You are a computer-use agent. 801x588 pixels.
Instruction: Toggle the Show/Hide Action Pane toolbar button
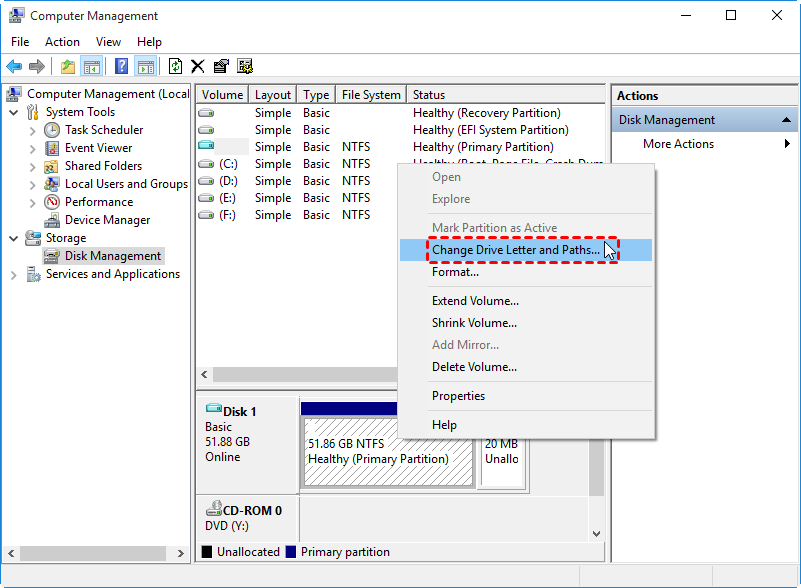click(145, 67)
